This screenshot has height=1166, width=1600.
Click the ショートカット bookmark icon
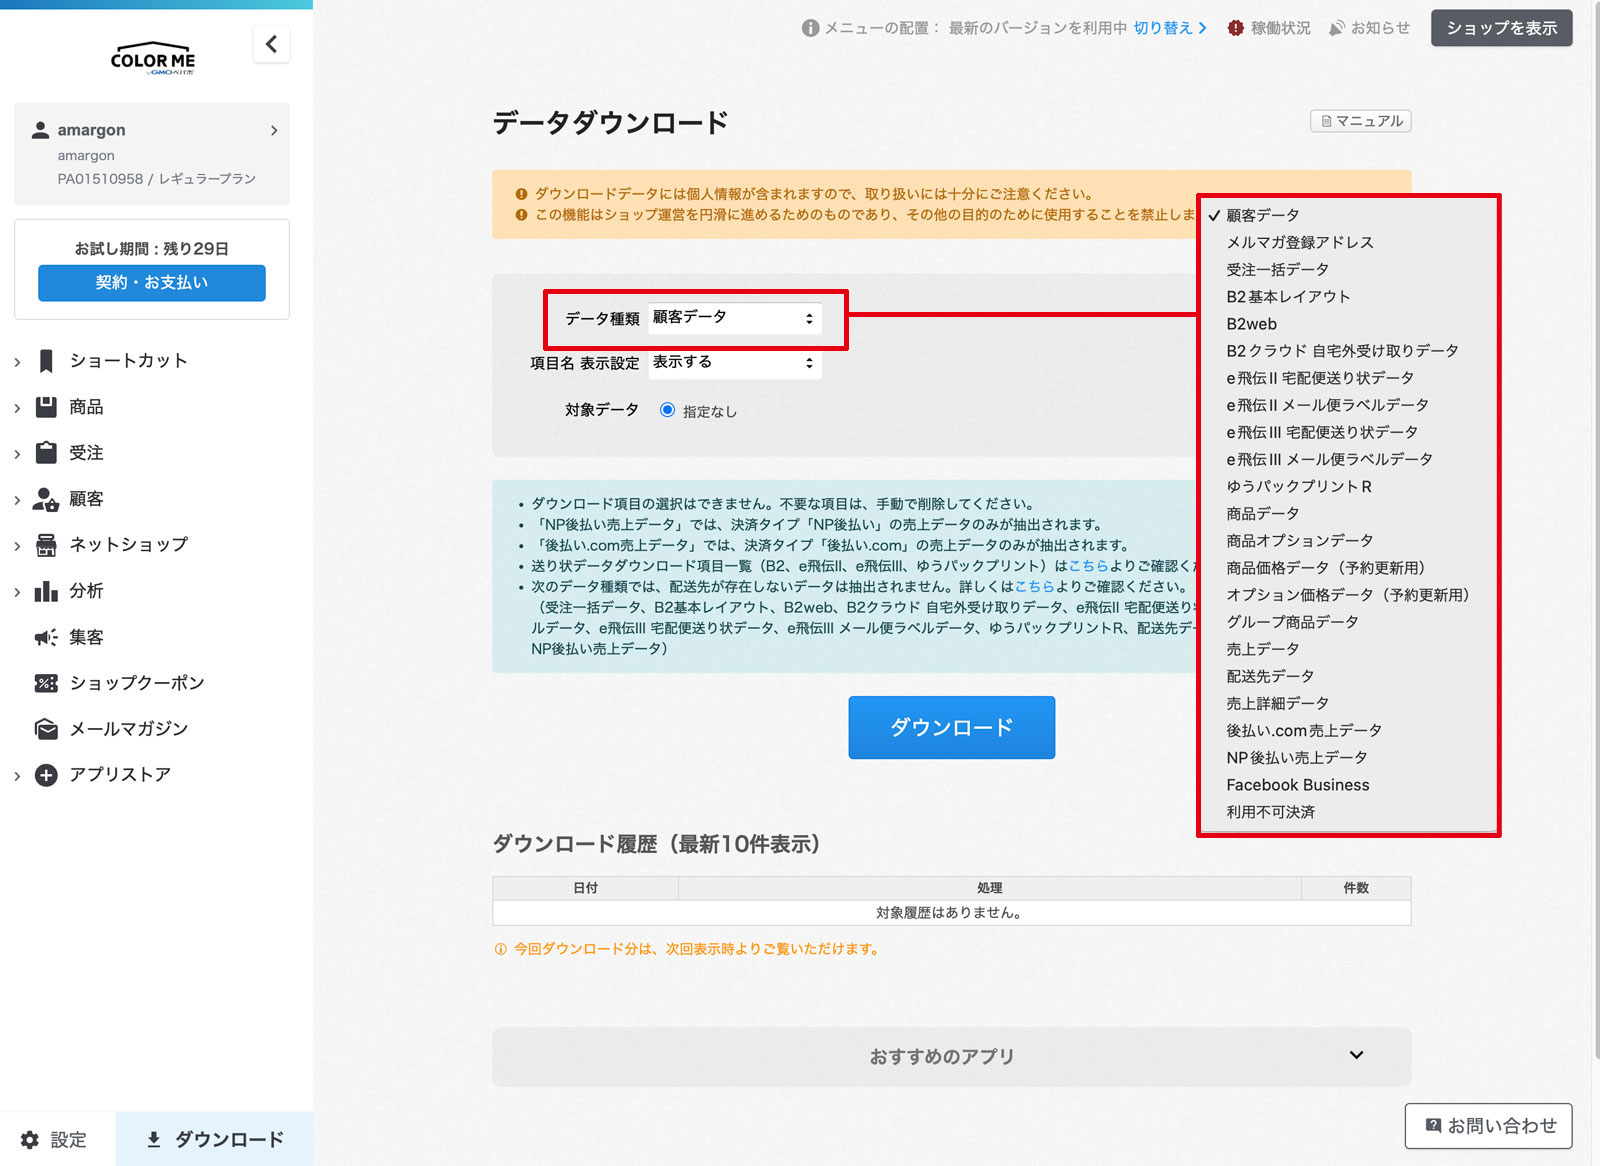coord(46,361)
